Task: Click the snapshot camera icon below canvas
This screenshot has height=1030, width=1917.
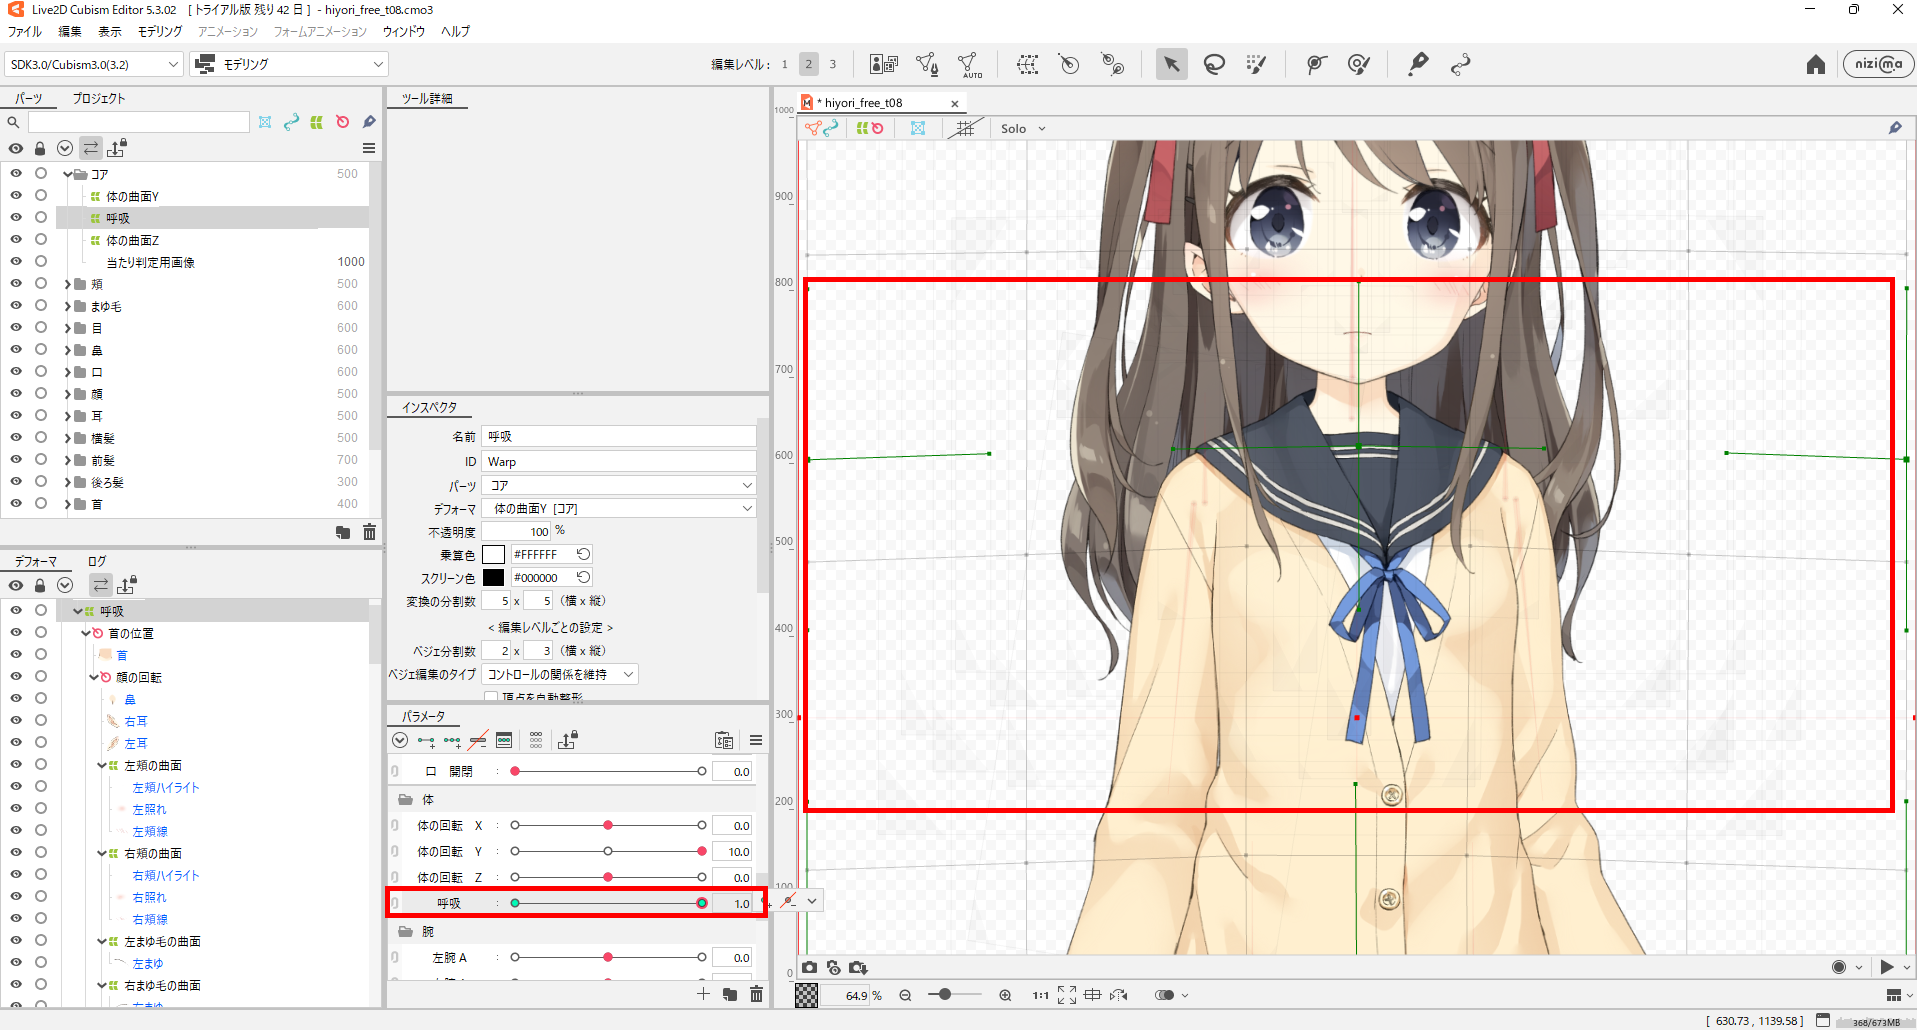Action: 809,968
